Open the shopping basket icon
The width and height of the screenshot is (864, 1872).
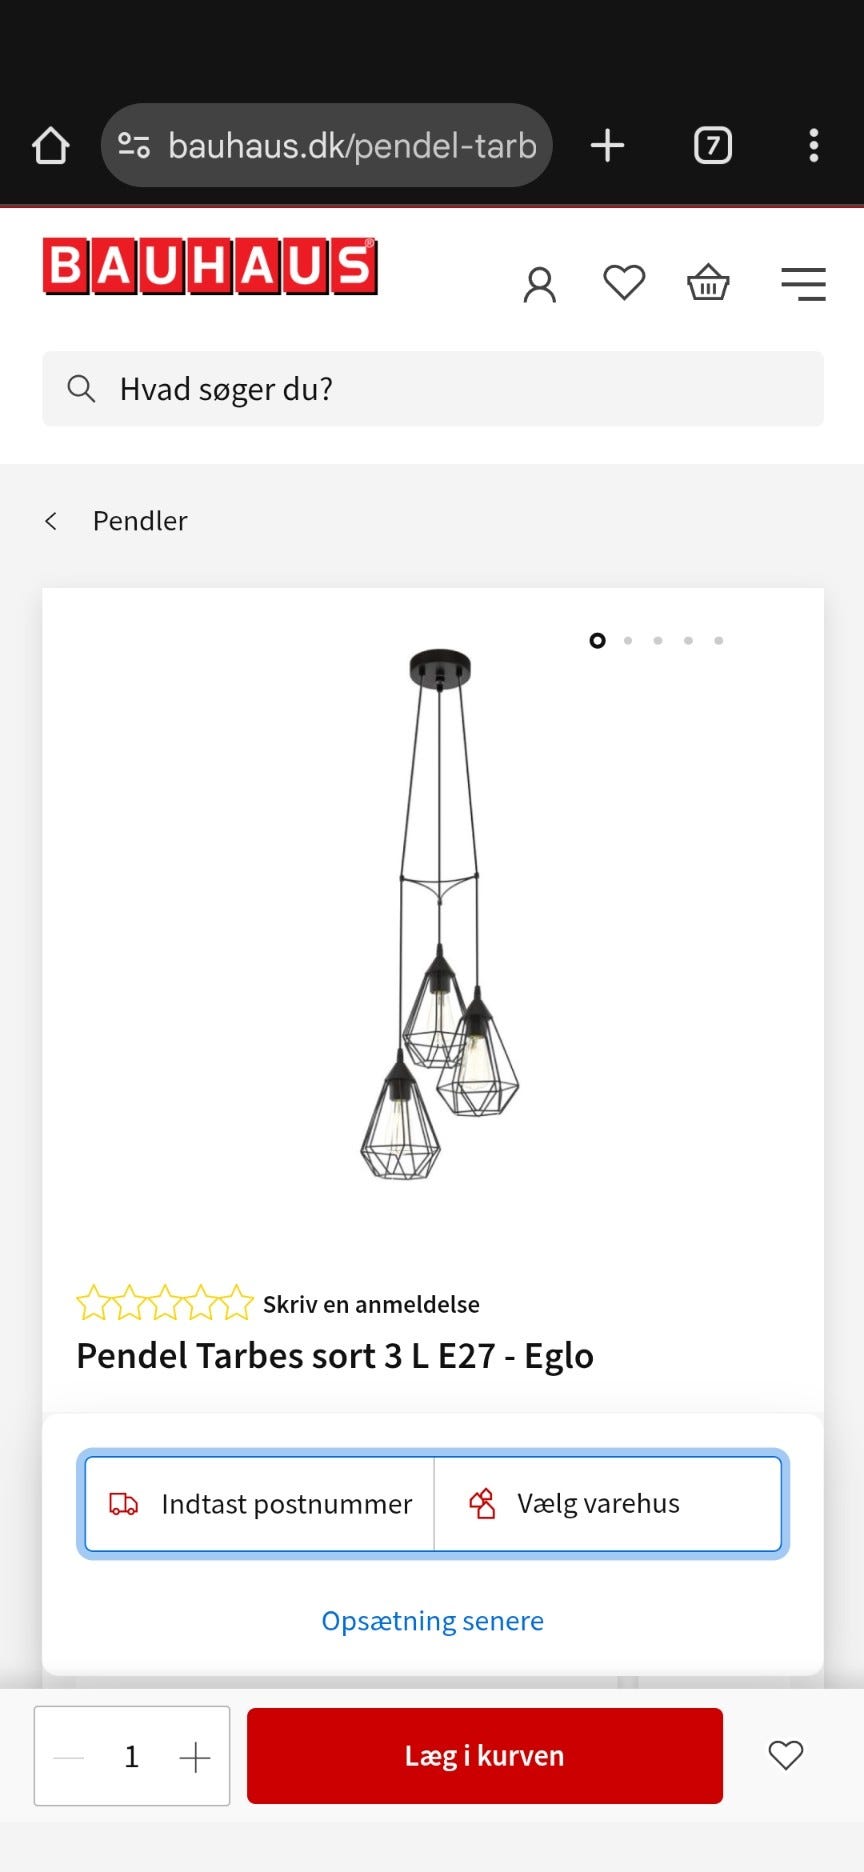(x=708, y=283)
